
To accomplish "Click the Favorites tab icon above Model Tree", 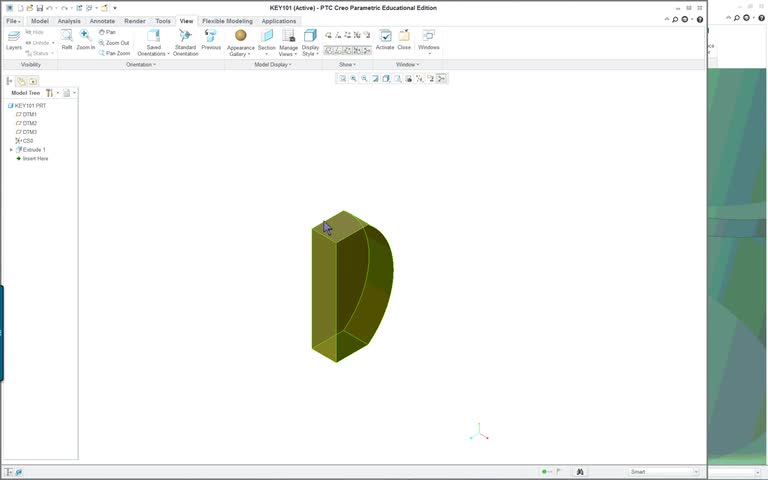I will point(33,81).
